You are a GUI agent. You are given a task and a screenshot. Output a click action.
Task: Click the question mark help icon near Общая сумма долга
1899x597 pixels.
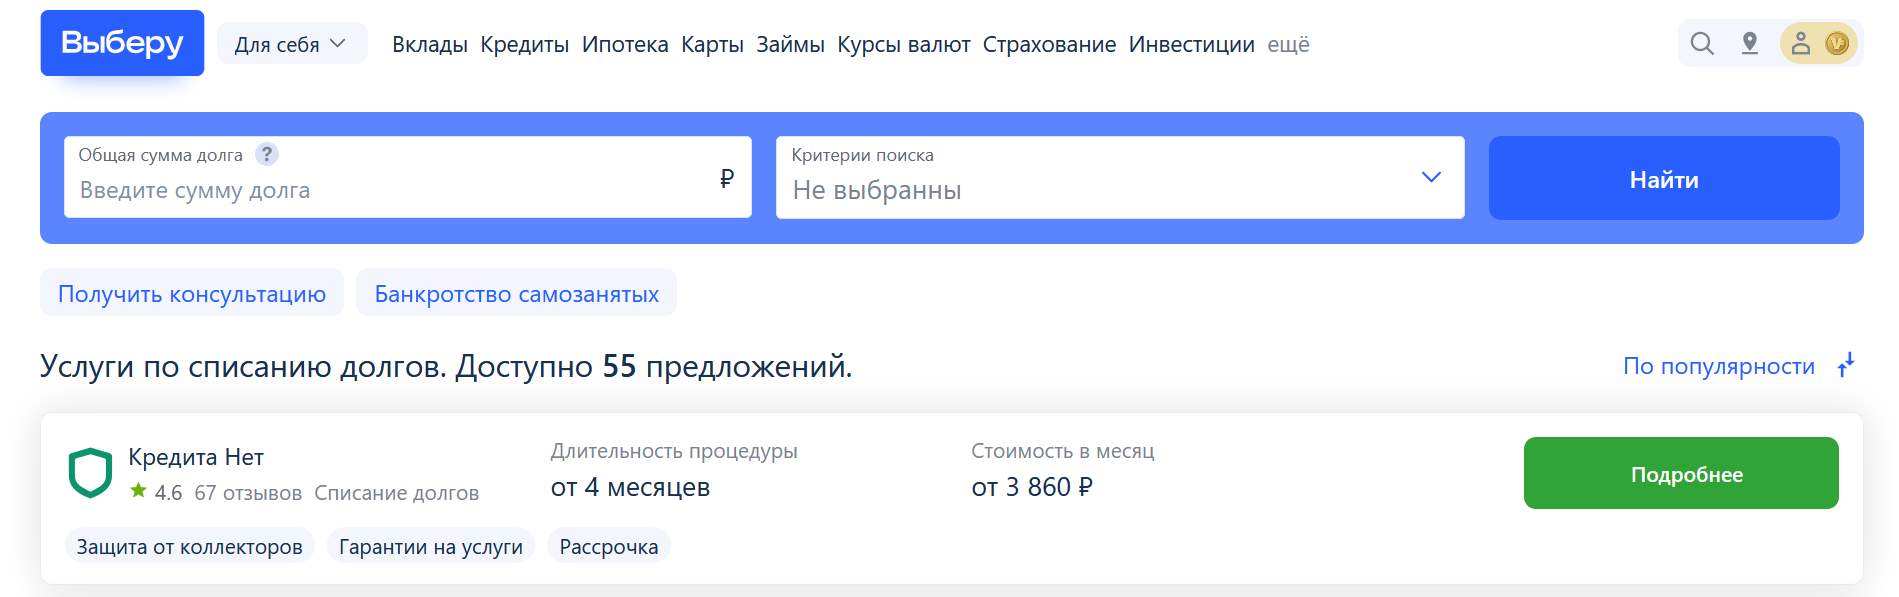(267, 154)
